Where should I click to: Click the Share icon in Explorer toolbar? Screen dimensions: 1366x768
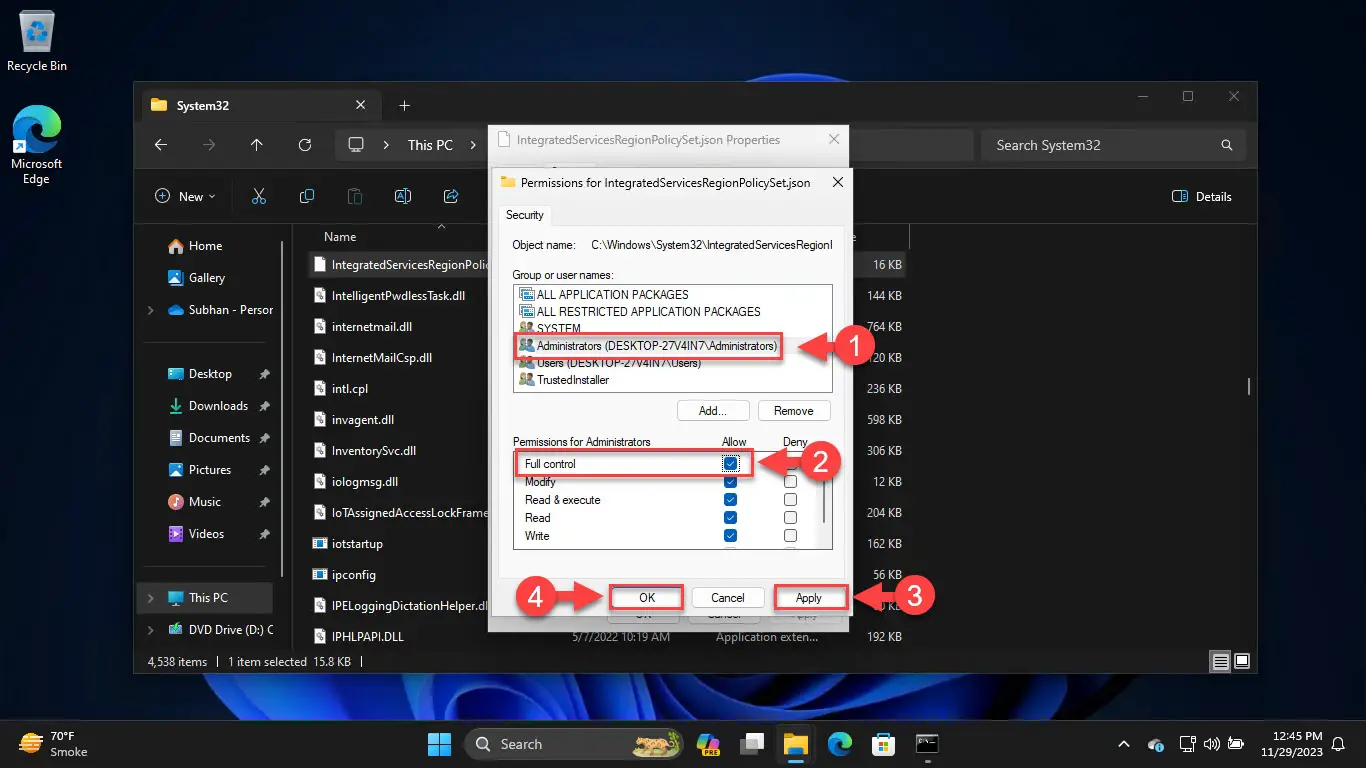coord(451,197)
